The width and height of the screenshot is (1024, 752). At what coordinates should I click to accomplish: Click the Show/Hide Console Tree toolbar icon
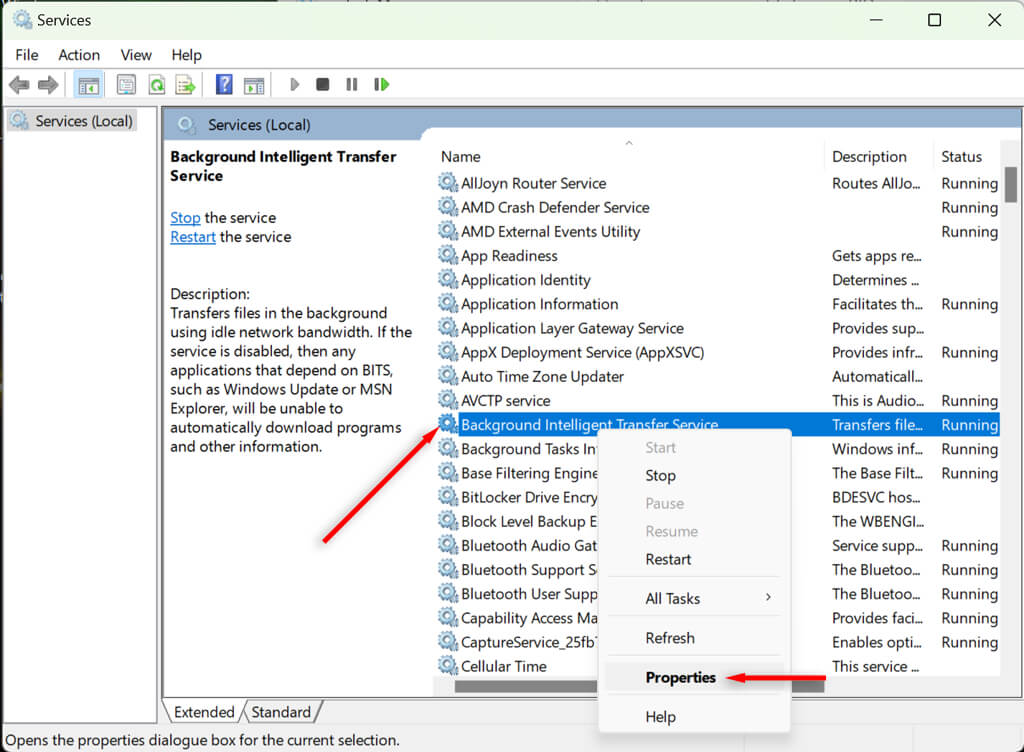point(88,85)
